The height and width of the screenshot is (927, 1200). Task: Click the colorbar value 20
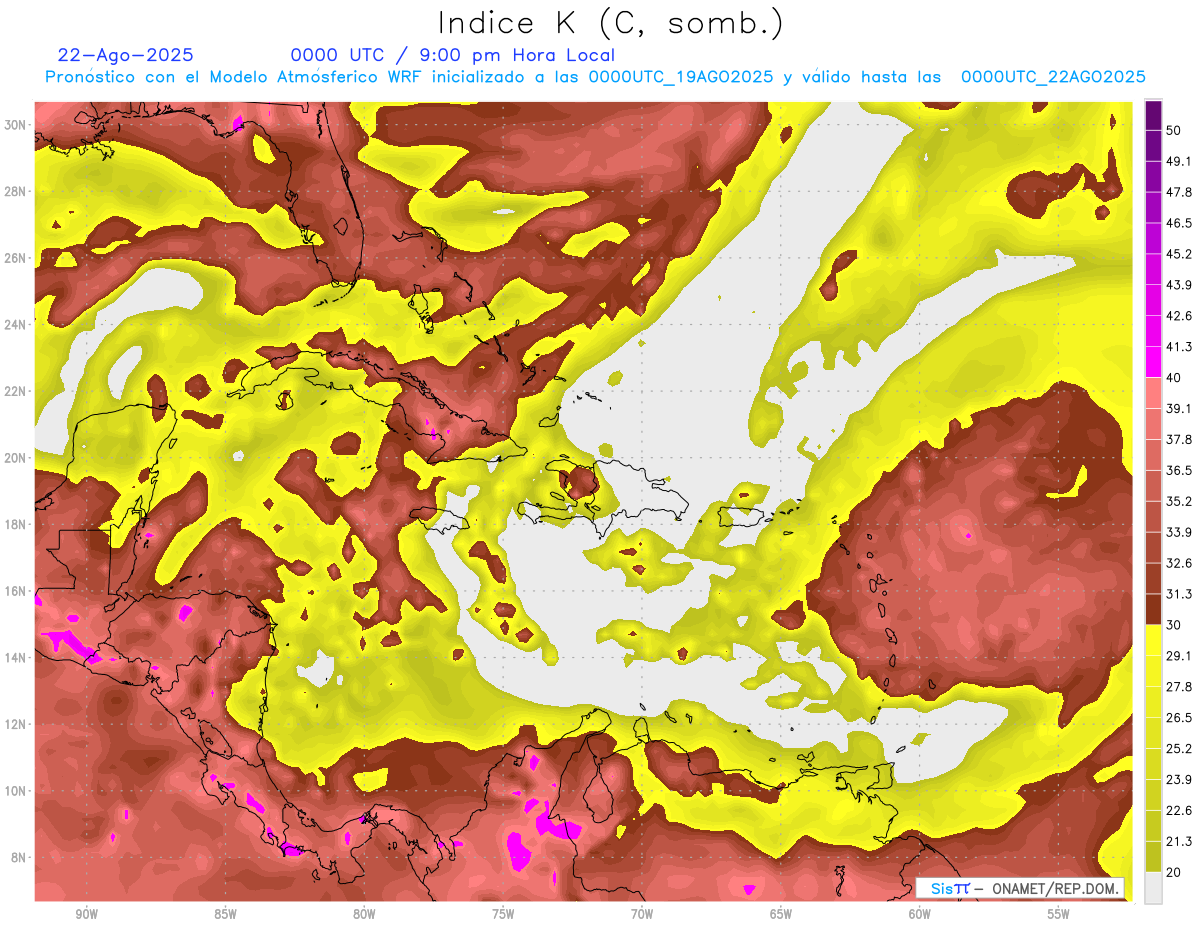click(x=1174, y=873)
